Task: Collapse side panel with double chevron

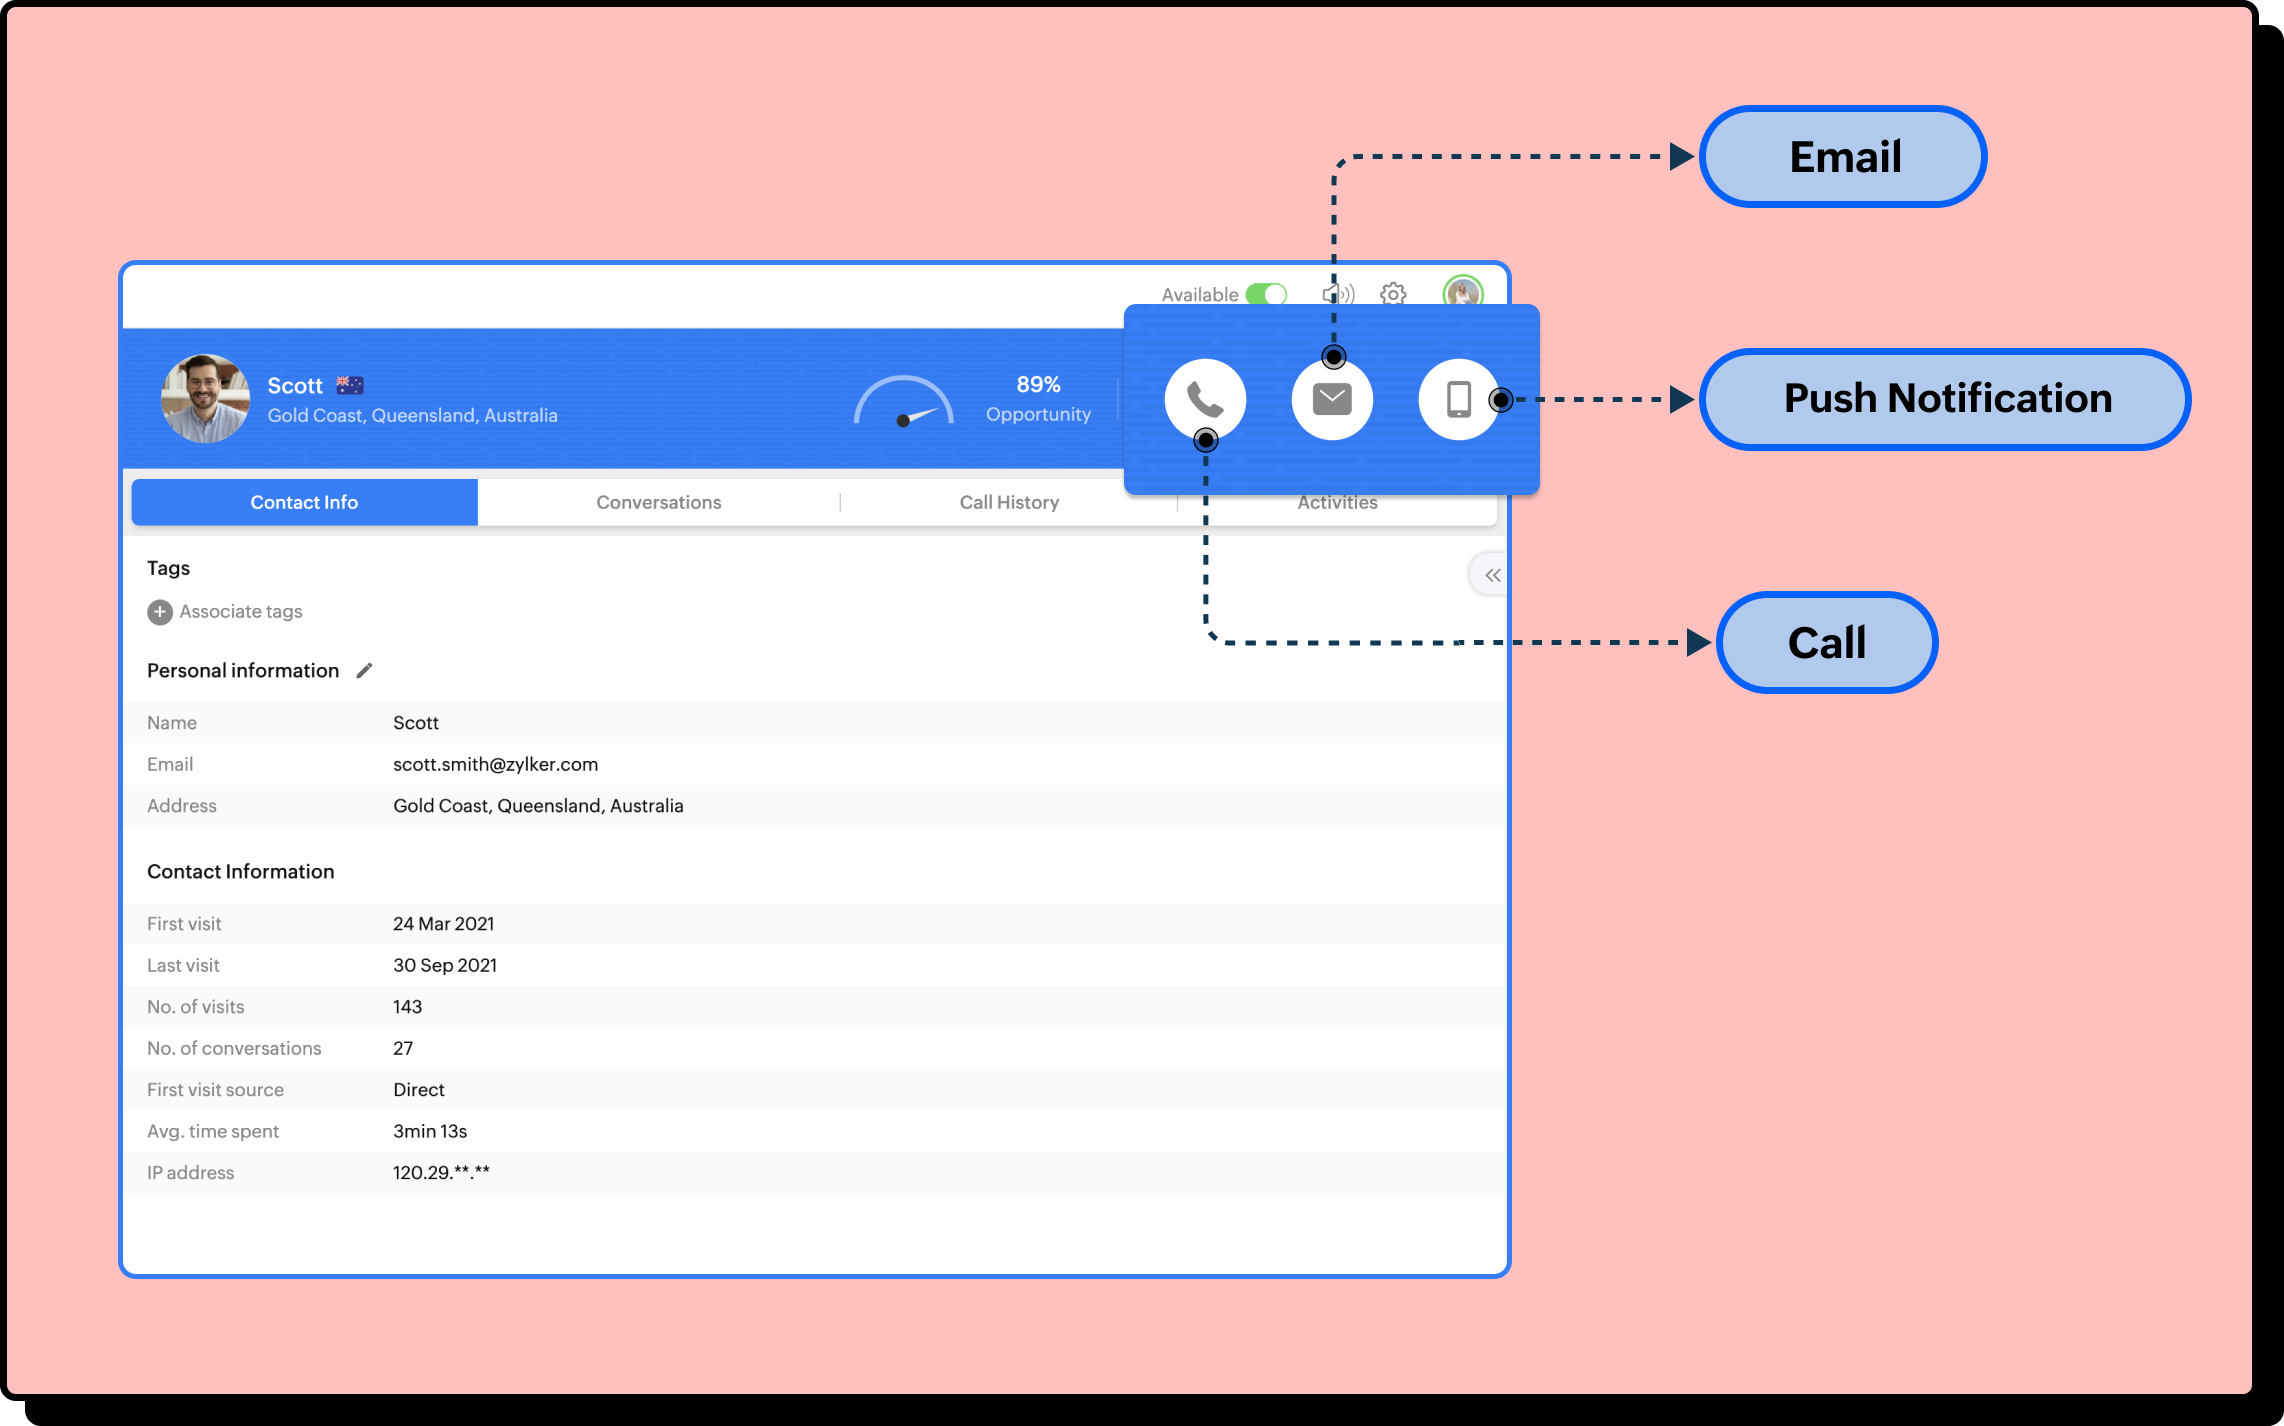Action: coord(1492,575)
